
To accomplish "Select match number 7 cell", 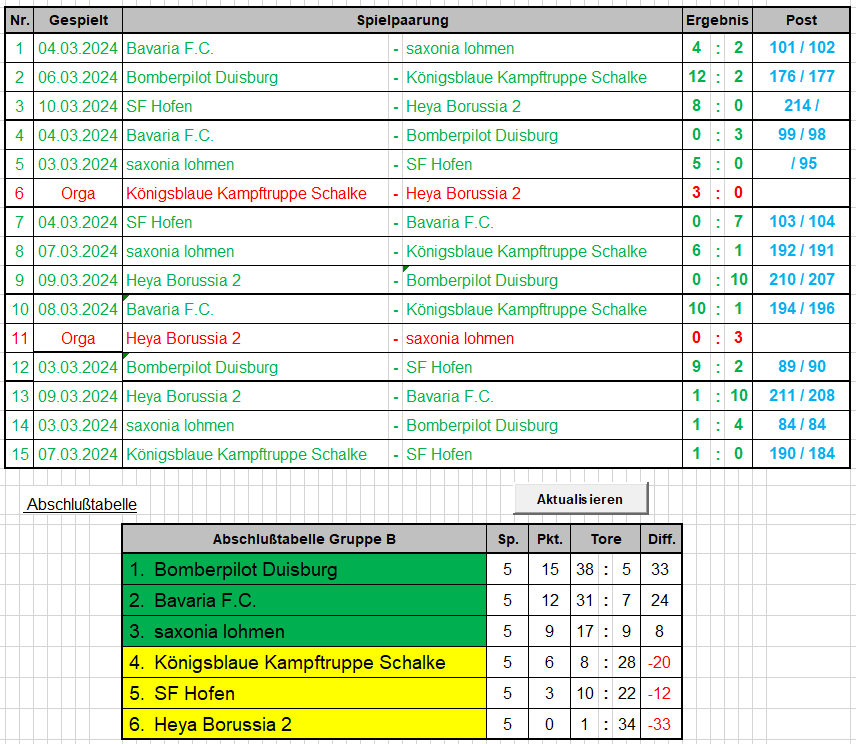I will (20, 222).
